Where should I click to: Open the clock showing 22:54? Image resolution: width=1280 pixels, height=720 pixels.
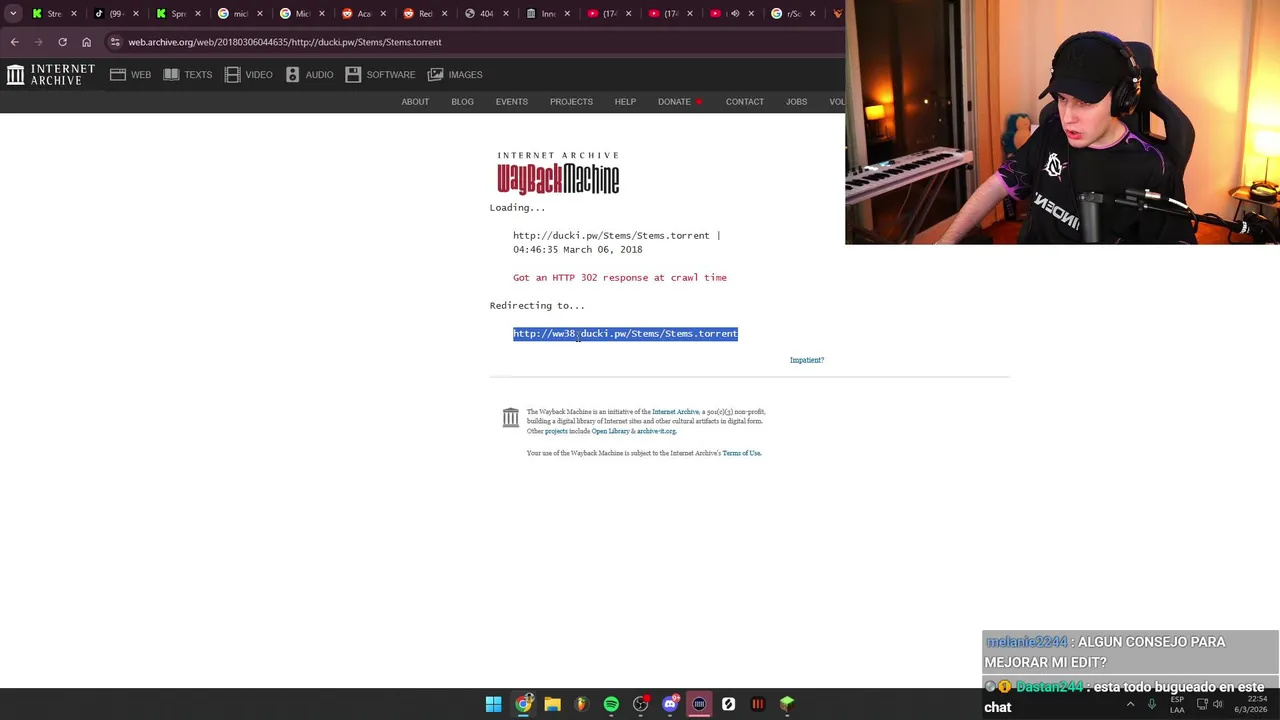point(1249,704)
